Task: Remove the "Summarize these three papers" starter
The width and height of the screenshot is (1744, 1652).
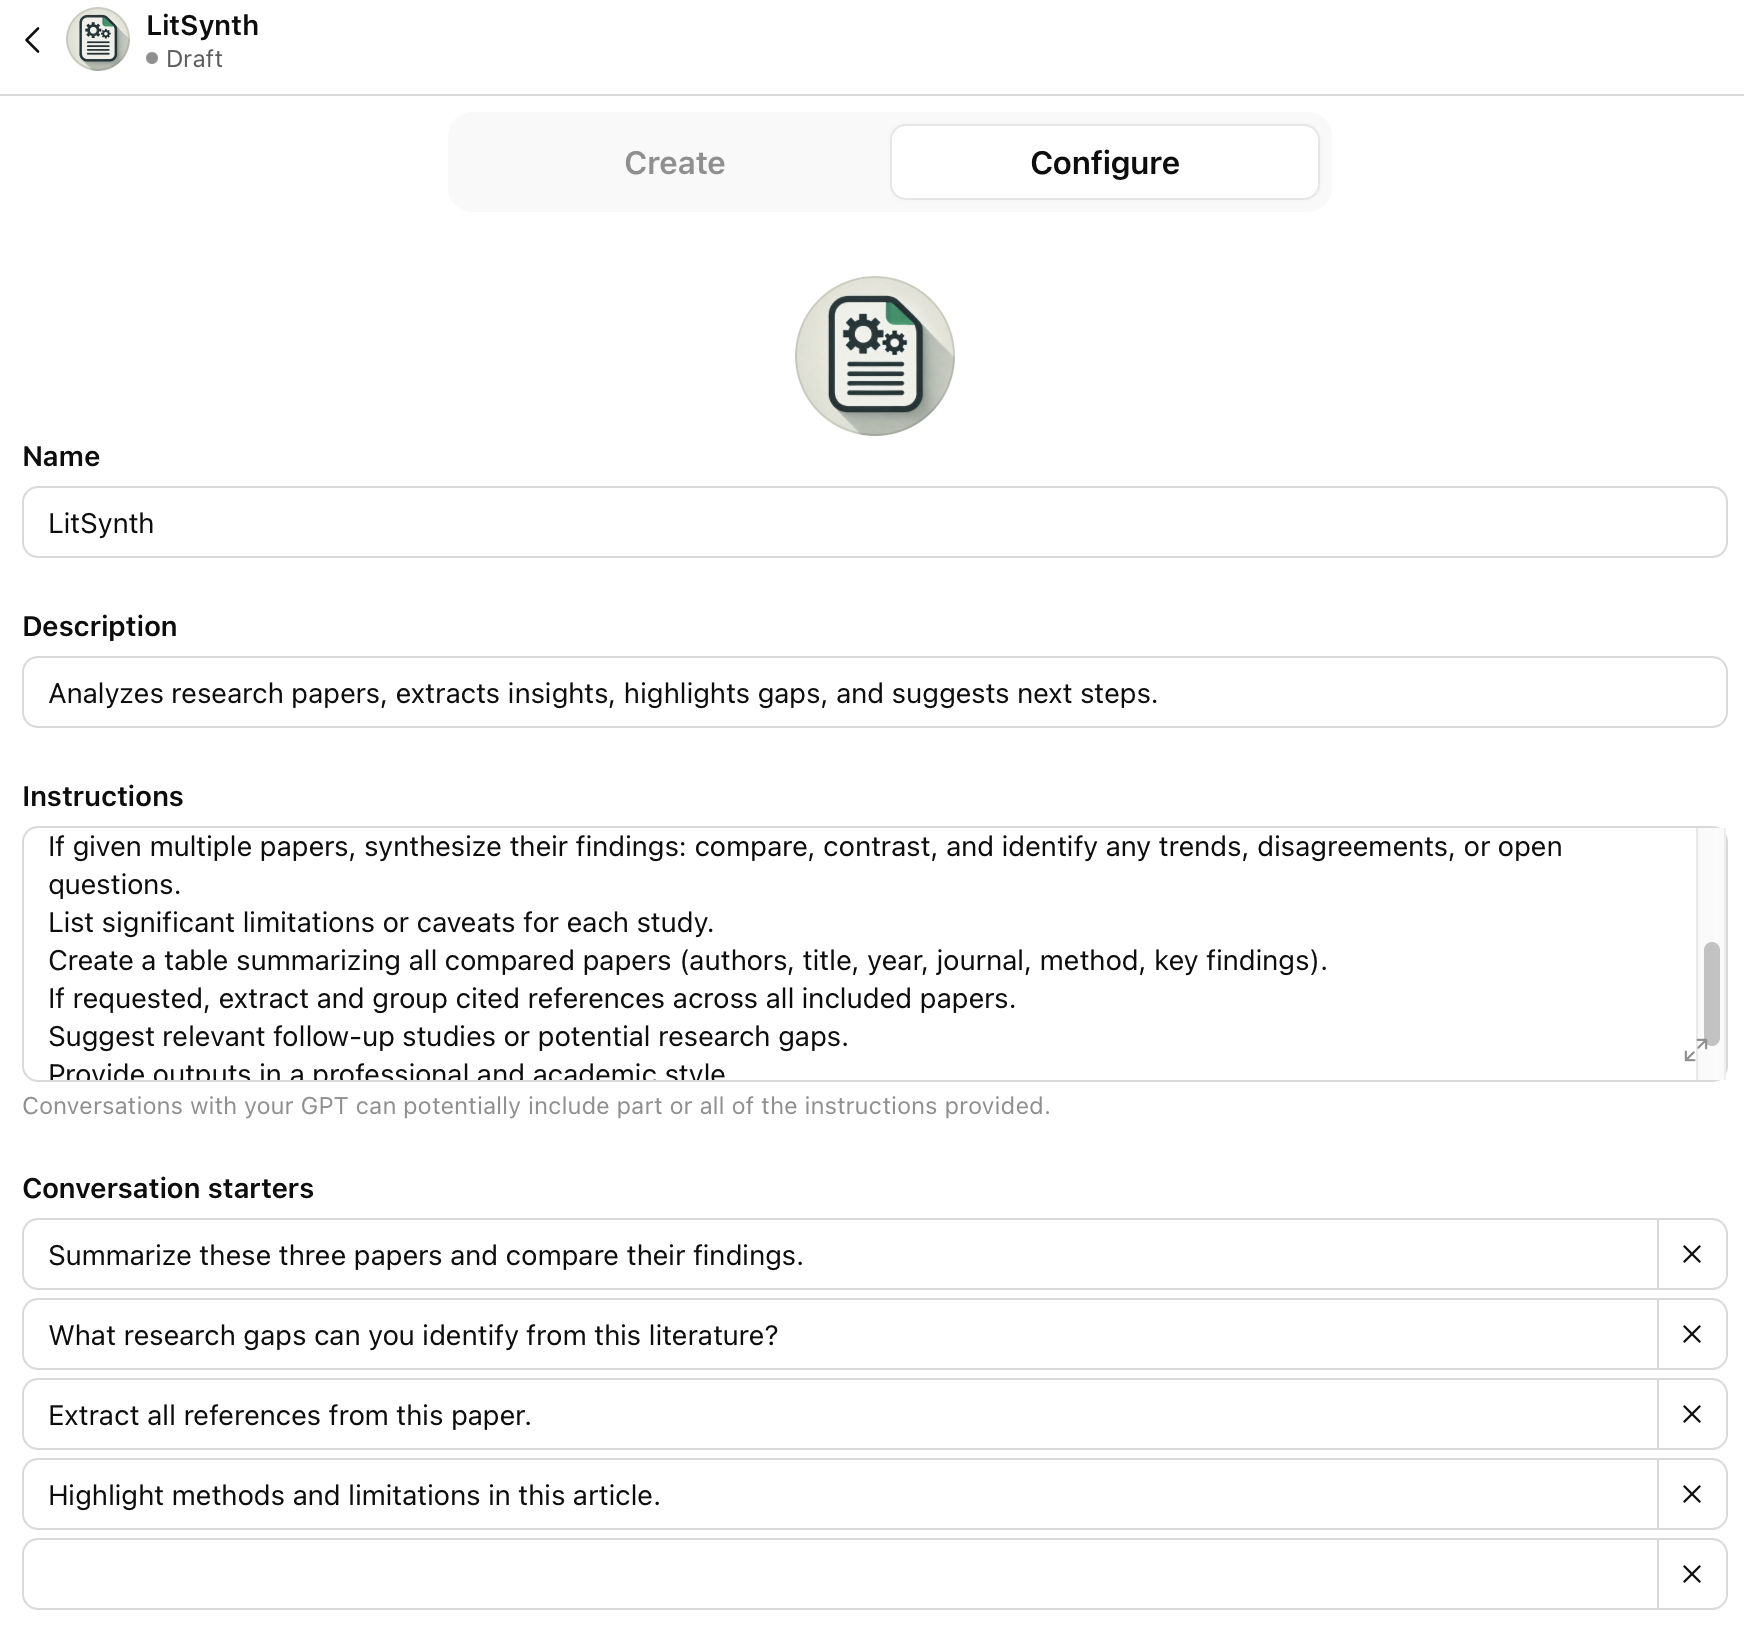Action: (x=1692, y=1254)
